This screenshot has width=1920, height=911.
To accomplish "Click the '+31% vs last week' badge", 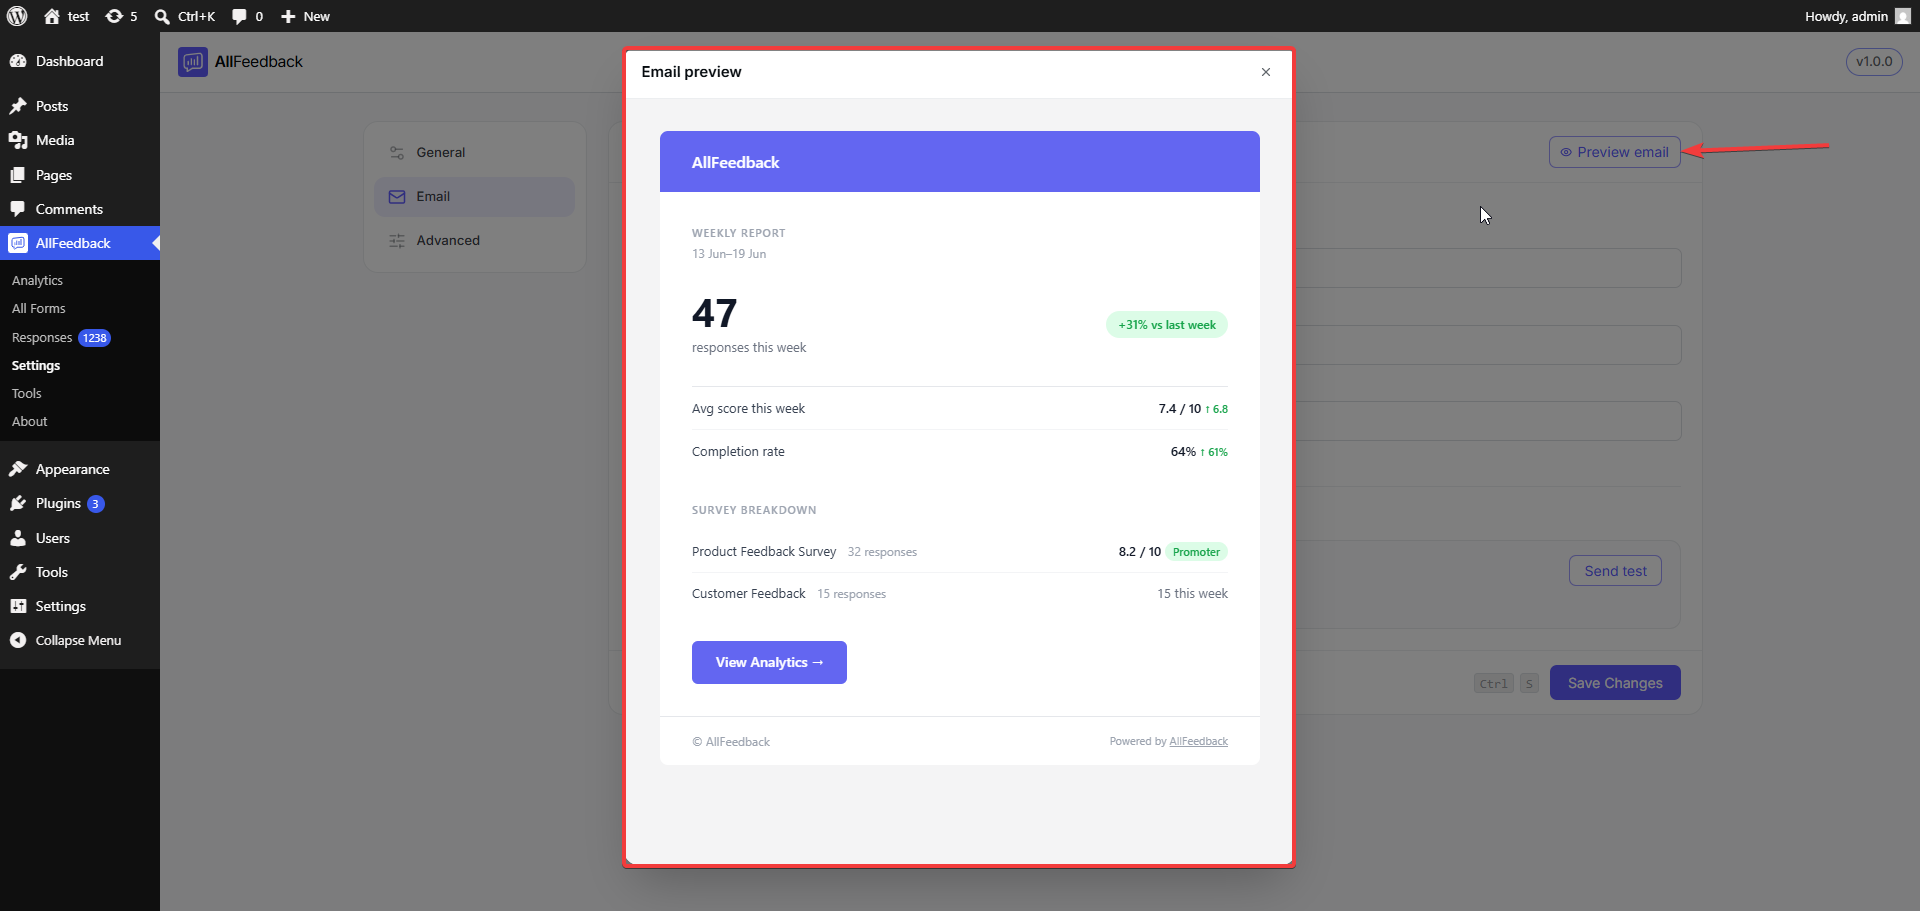I will (1167, 325).
